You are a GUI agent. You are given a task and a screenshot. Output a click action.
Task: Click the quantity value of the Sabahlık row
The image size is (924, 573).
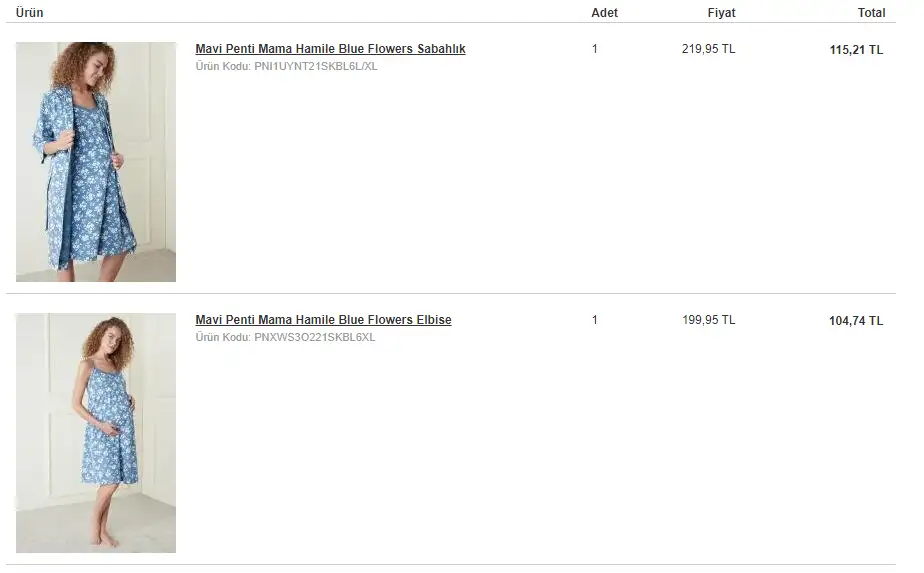click(595, 49)
